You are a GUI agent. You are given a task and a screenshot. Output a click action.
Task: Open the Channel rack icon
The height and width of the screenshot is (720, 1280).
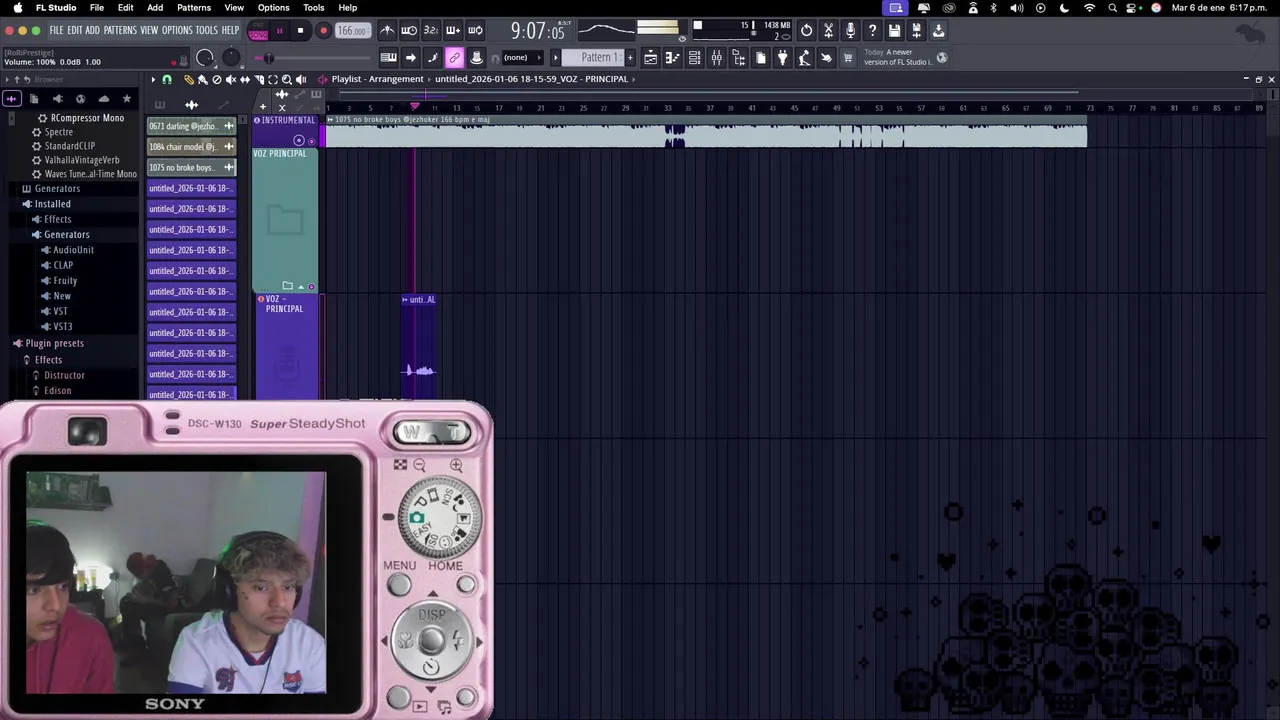(x=694, y=58)
